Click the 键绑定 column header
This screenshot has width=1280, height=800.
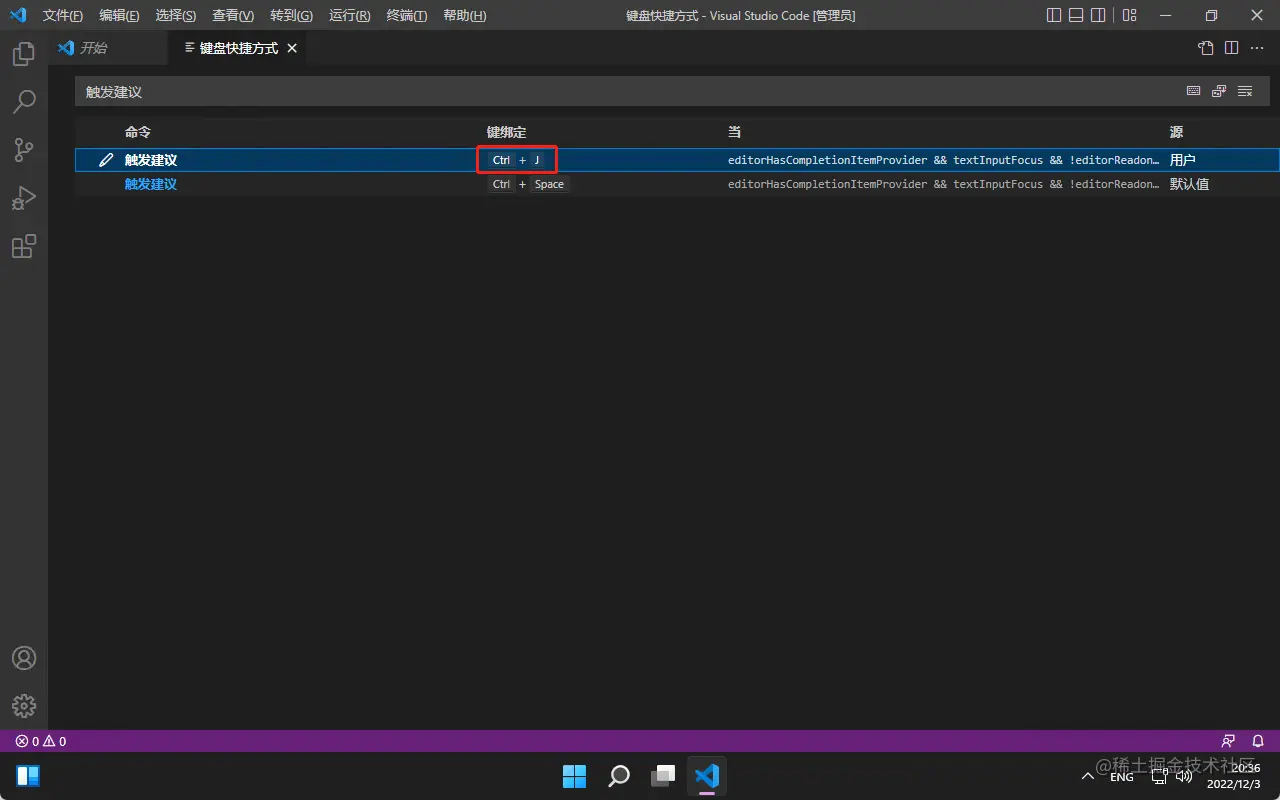[506, 132]
